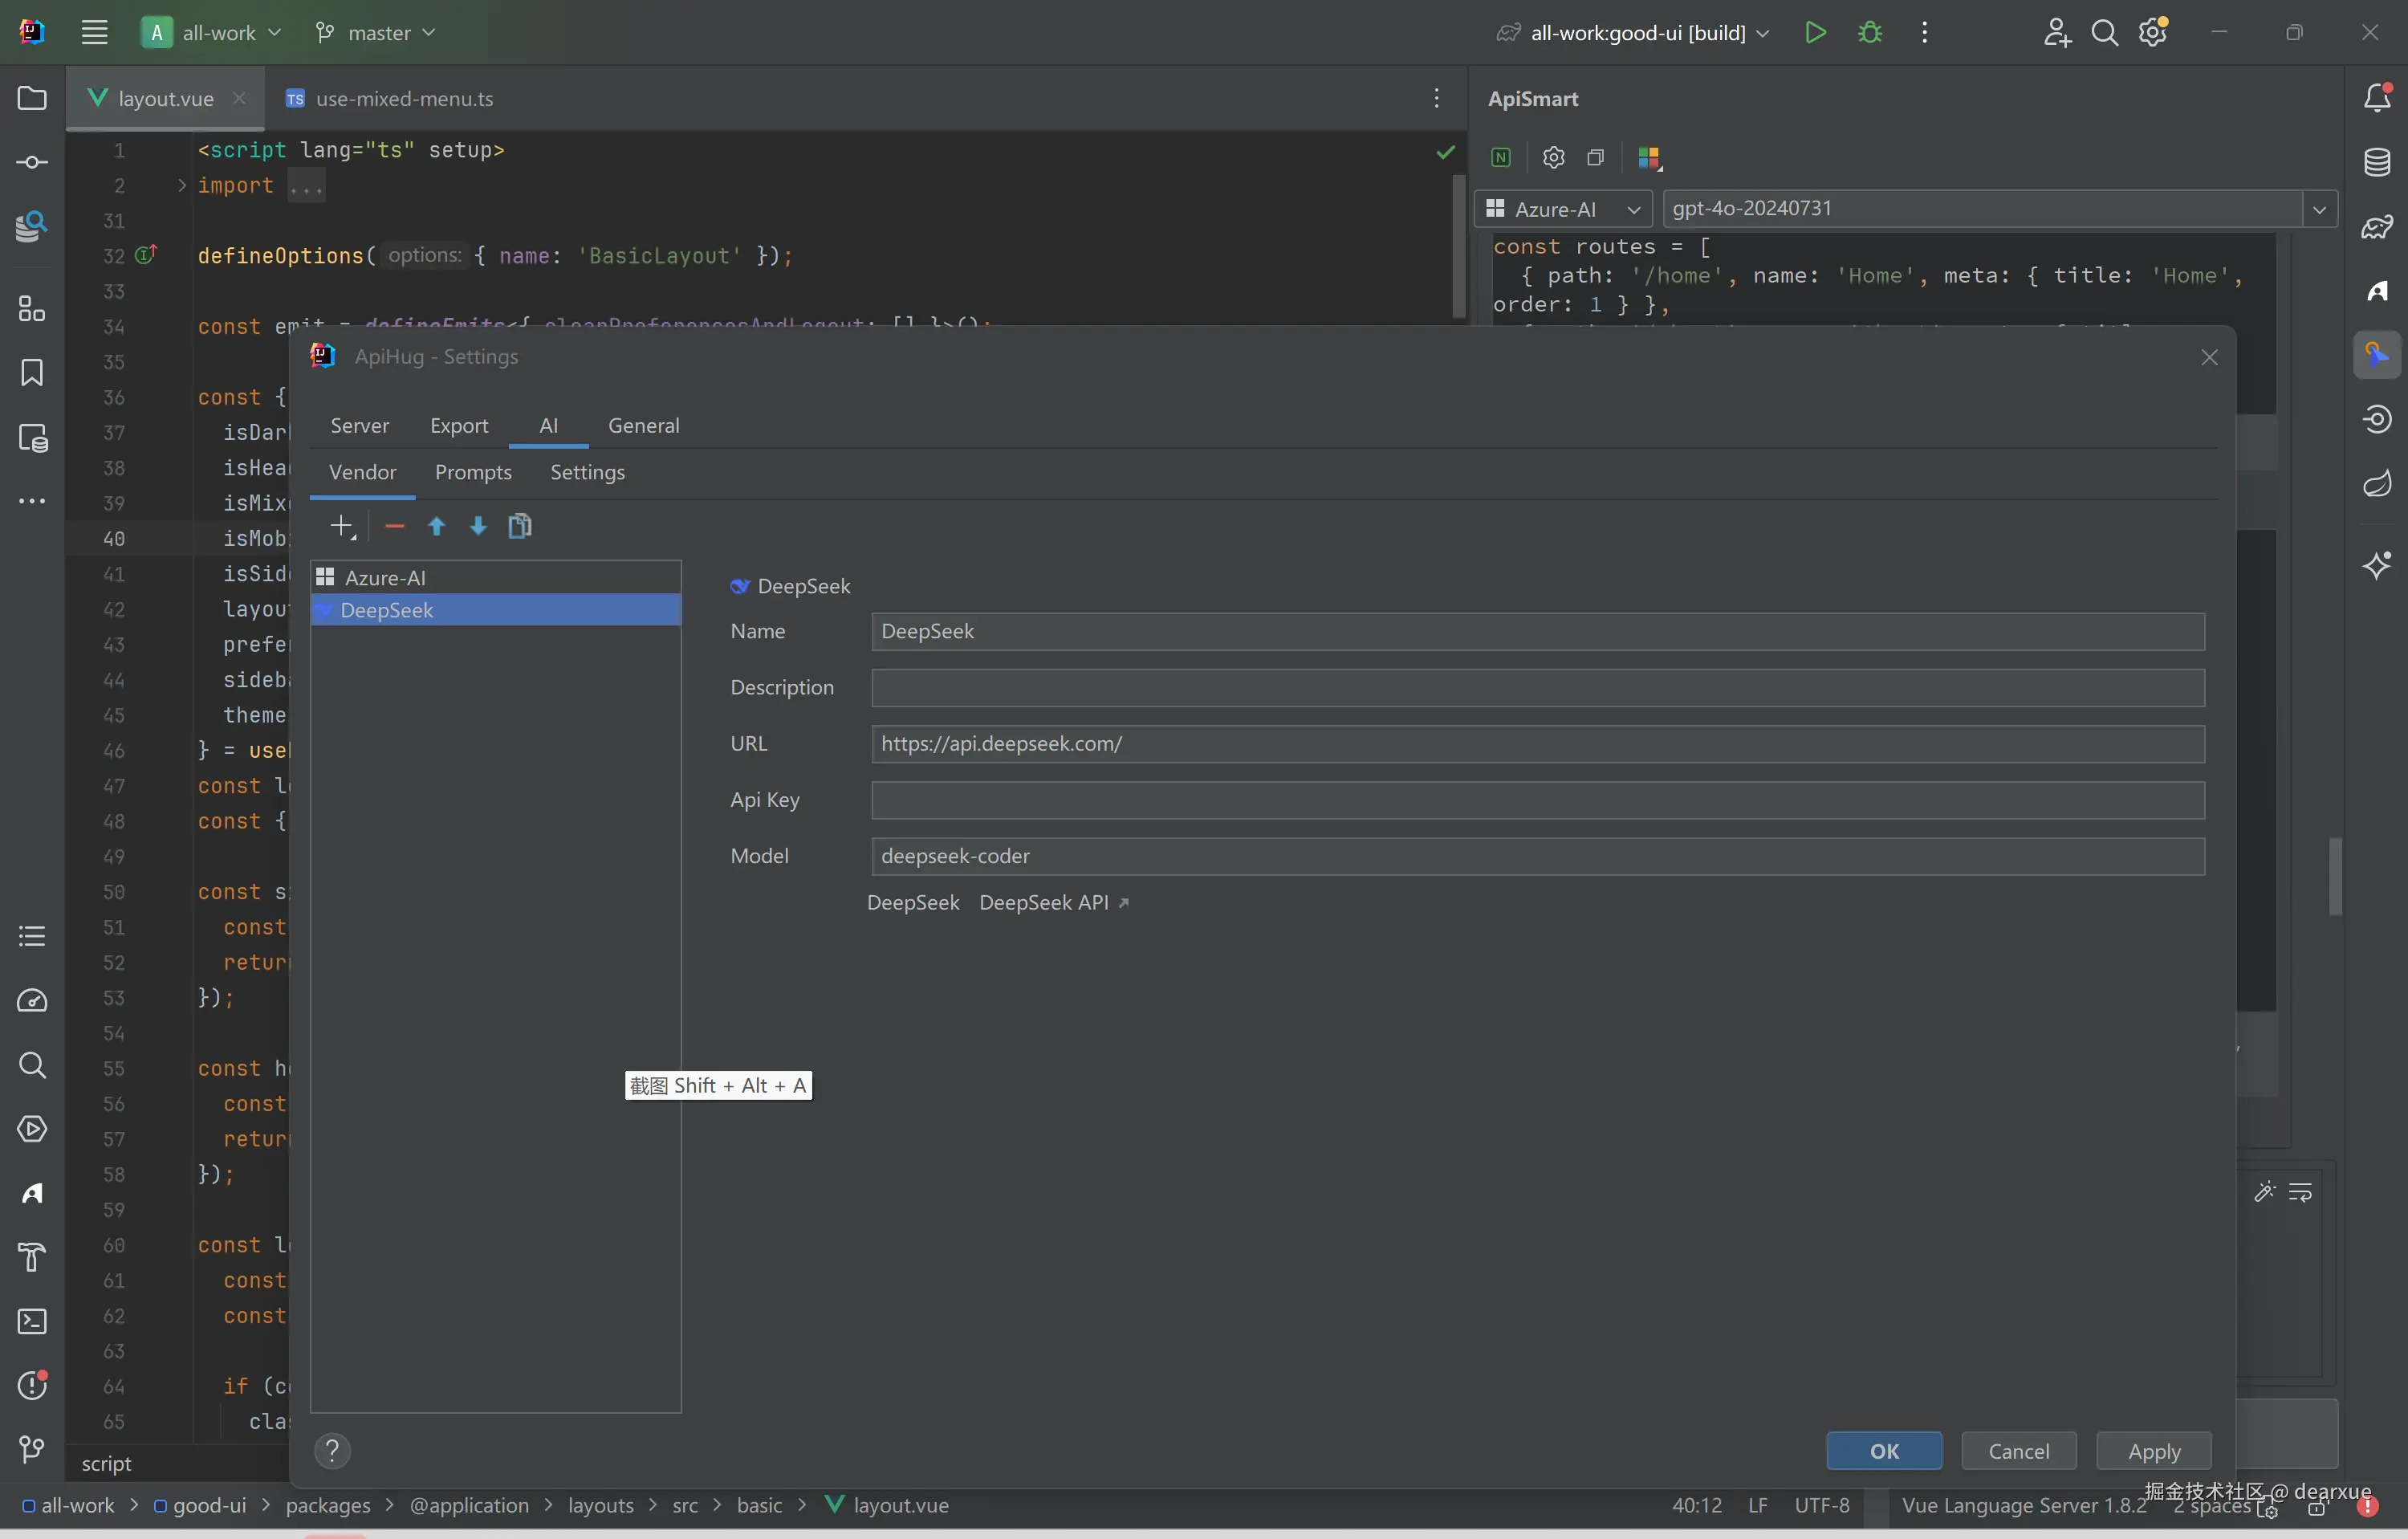Open Database tool window icon

[2377, 162]
